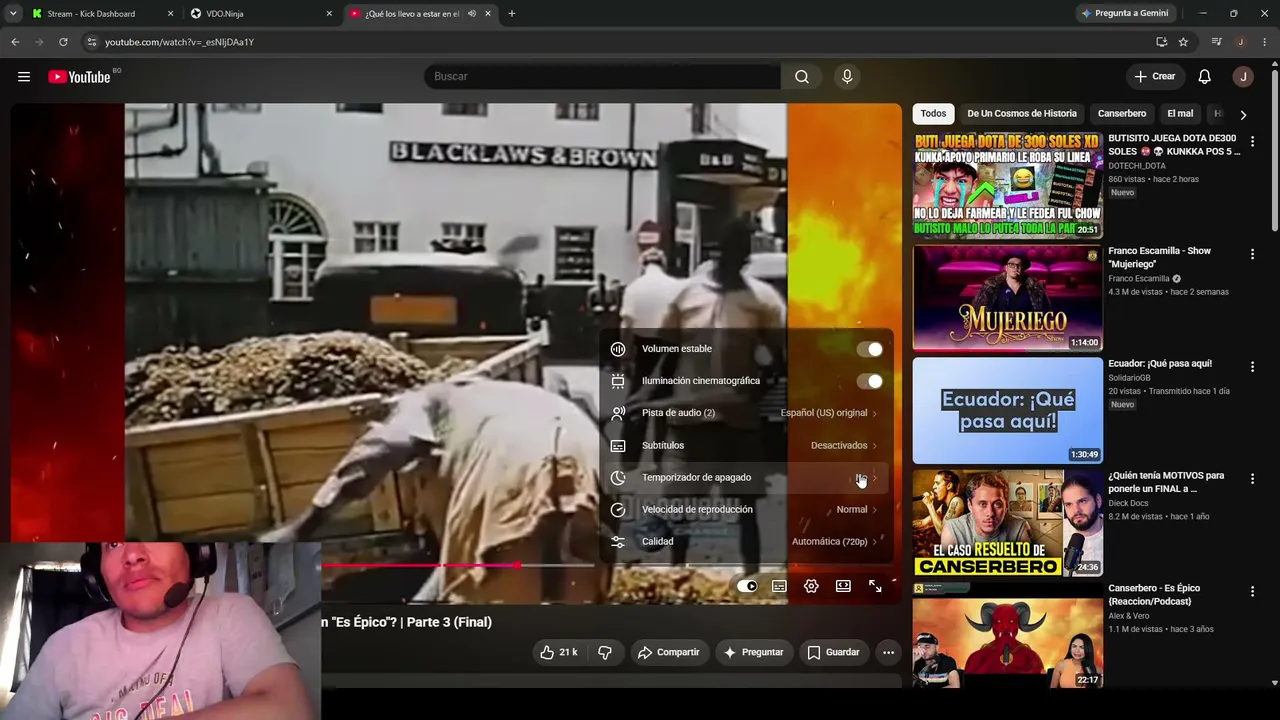
Task: Switch to the VDO.Ninja tab
Action: tap(262, 14)
